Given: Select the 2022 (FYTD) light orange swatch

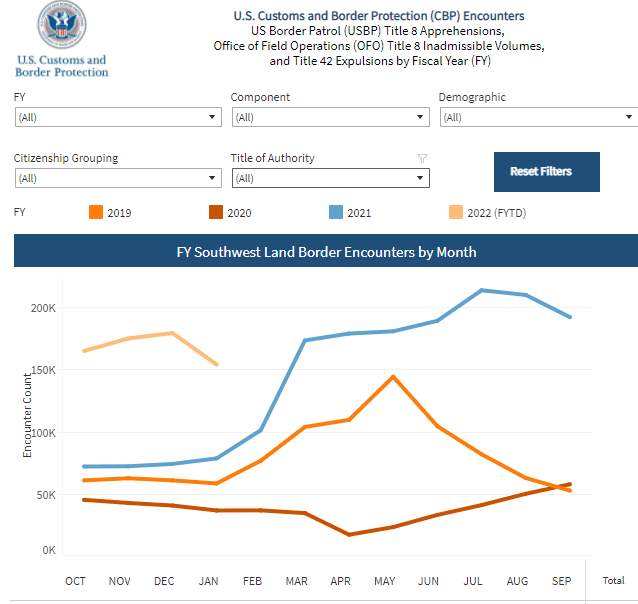Looking at the screenshot, I should [x=456, y=212].
